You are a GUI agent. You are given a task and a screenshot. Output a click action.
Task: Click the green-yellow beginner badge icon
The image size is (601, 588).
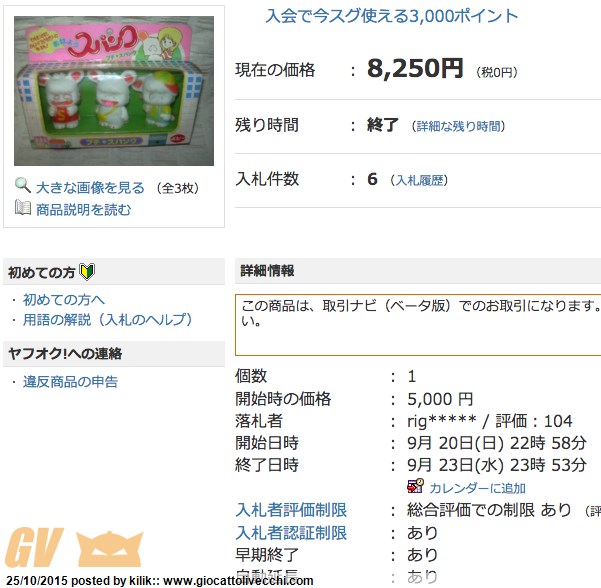[x=87, y=272]
